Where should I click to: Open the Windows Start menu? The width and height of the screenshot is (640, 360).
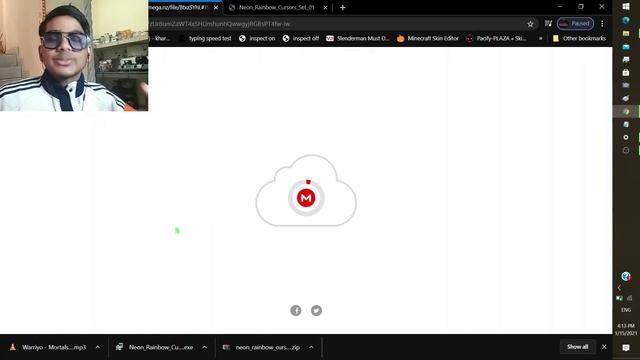626,7
